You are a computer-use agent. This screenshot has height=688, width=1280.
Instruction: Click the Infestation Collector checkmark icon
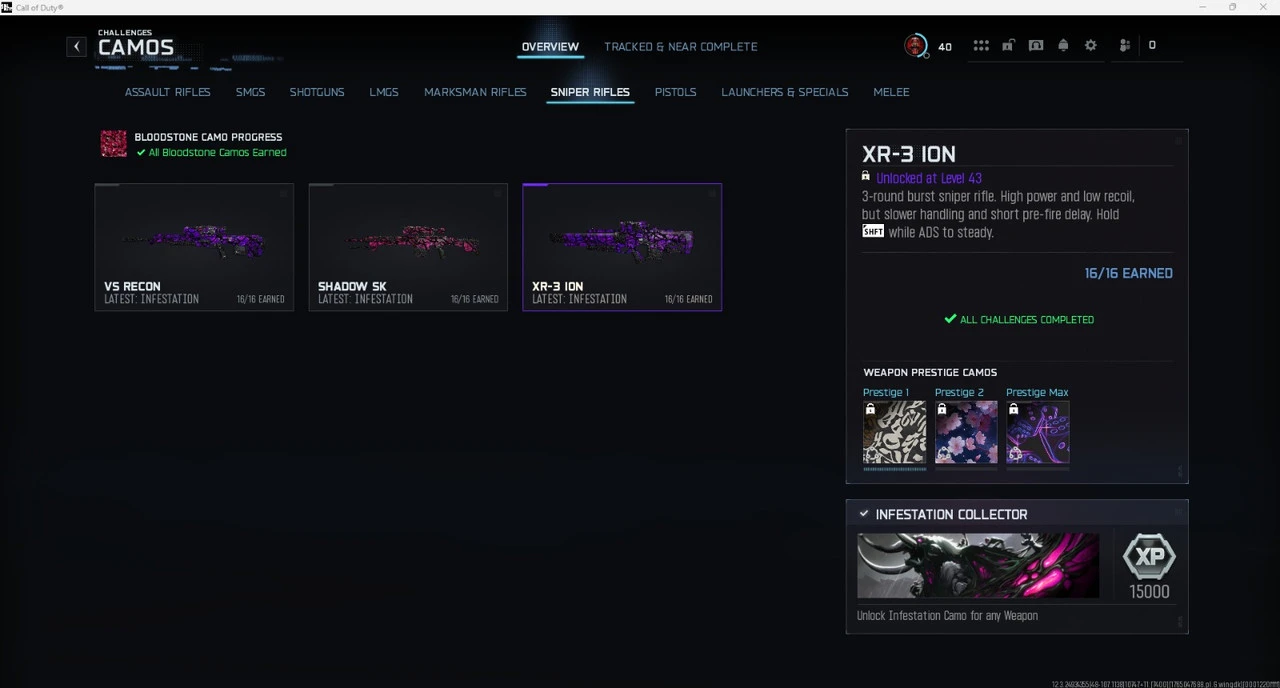(864, 514)
